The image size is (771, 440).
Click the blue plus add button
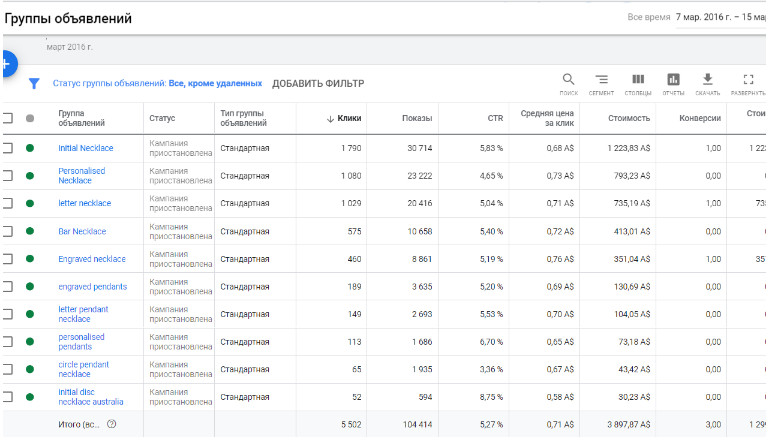coord(5,64)
